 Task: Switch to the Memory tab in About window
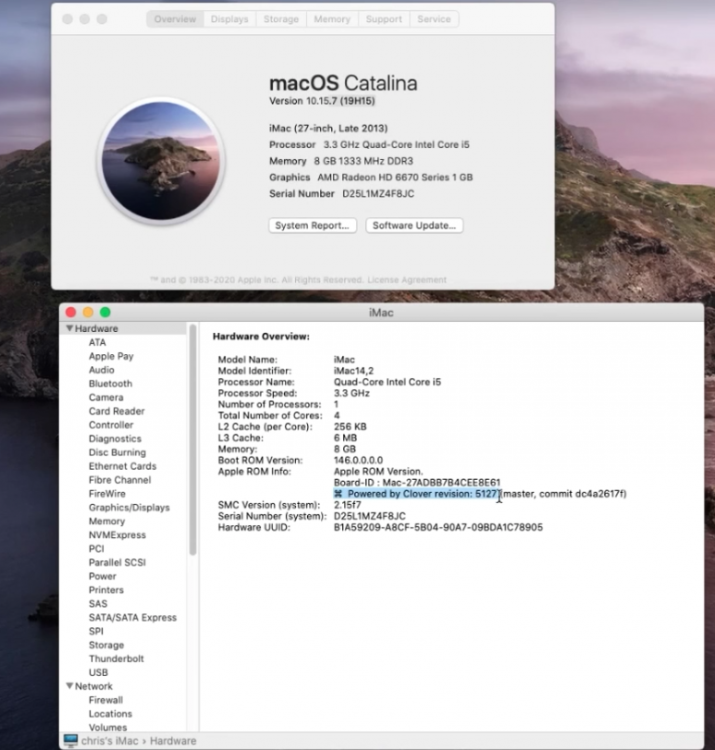point(332,19)
